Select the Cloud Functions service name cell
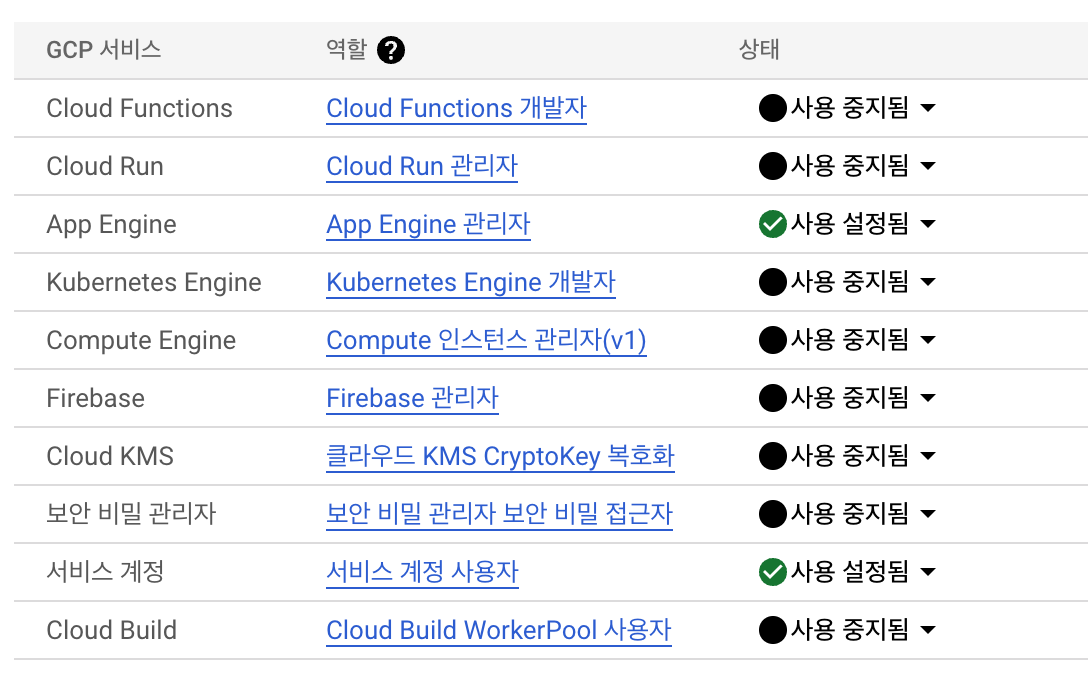 (139, 108)
